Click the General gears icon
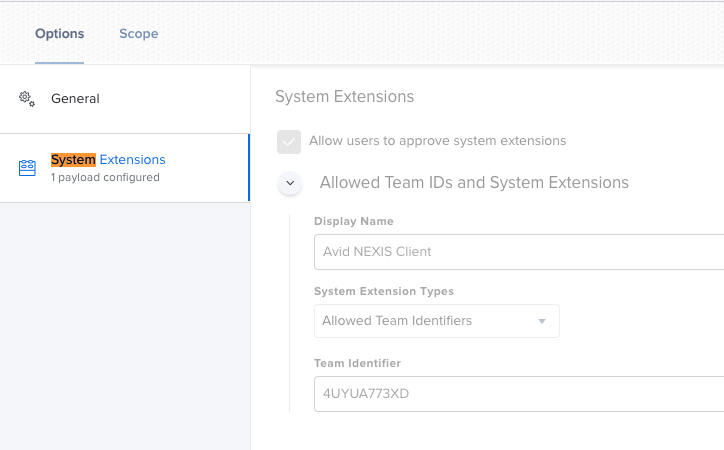The height and width of the screenshot is (450, 724). tap(27, 99)
